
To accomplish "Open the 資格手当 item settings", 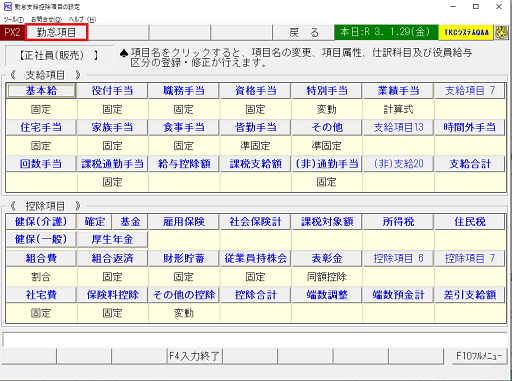I will click(x=255, y=91).
